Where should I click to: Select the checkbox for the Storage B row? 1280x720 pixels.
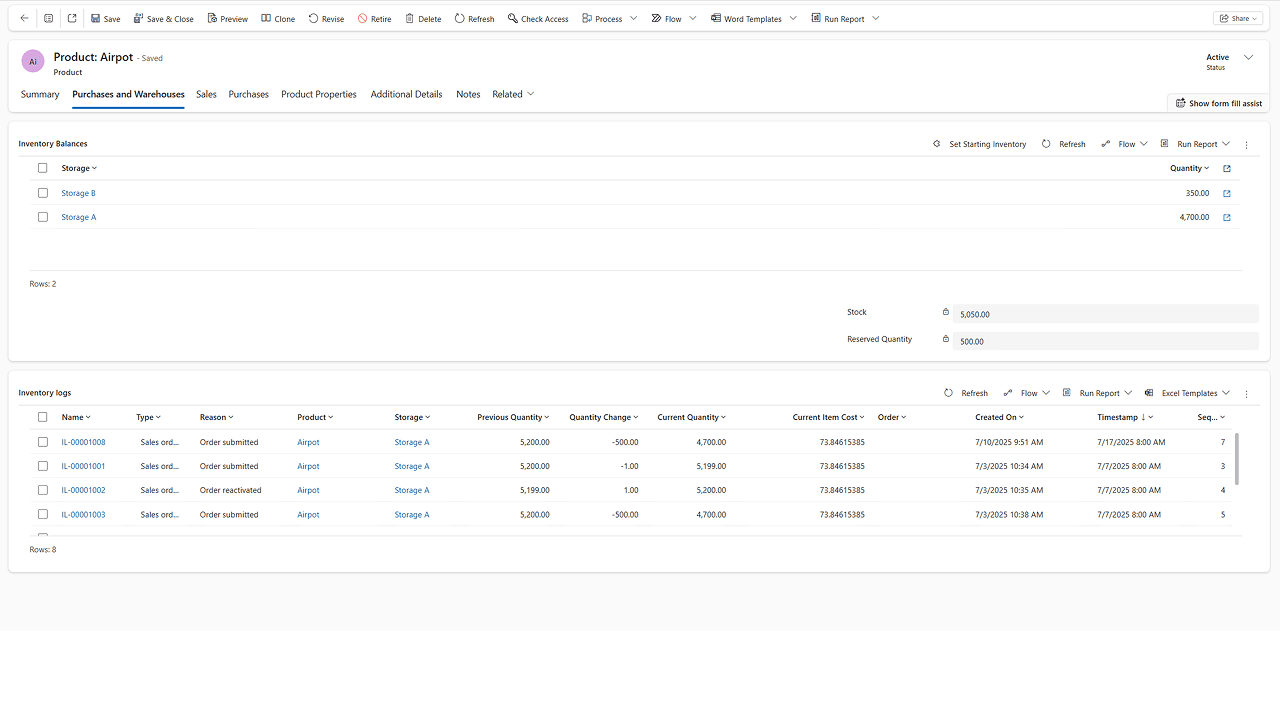tap(42, 192)
